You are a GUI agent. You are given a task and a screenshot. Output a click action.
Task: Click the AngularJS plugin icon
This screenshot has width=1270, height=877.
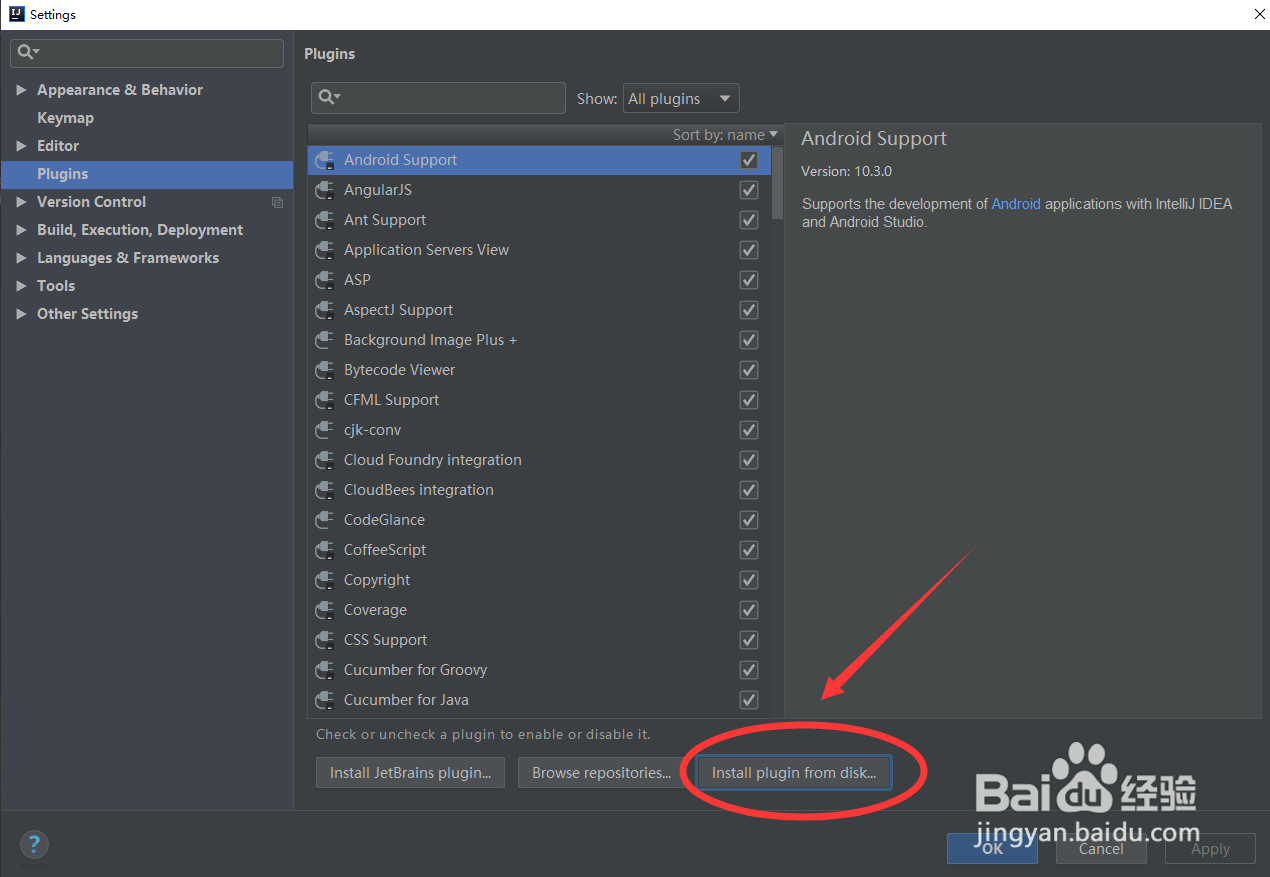click(x=324, y=190)
